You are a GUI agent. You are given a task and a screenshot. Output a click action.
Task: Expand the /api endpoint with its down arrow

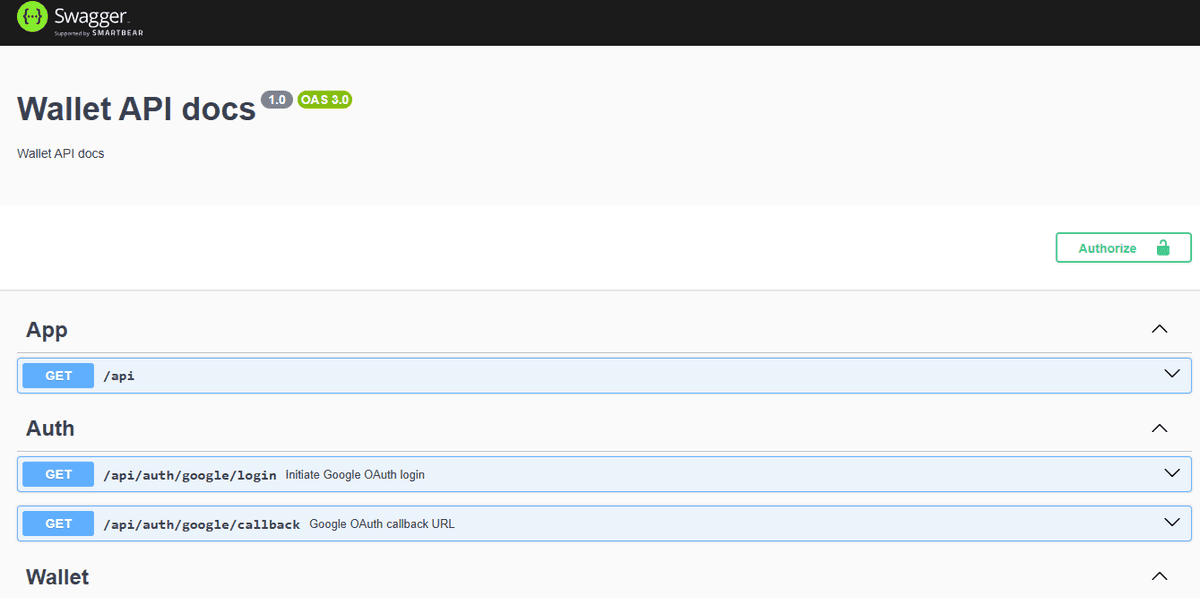1172,374
